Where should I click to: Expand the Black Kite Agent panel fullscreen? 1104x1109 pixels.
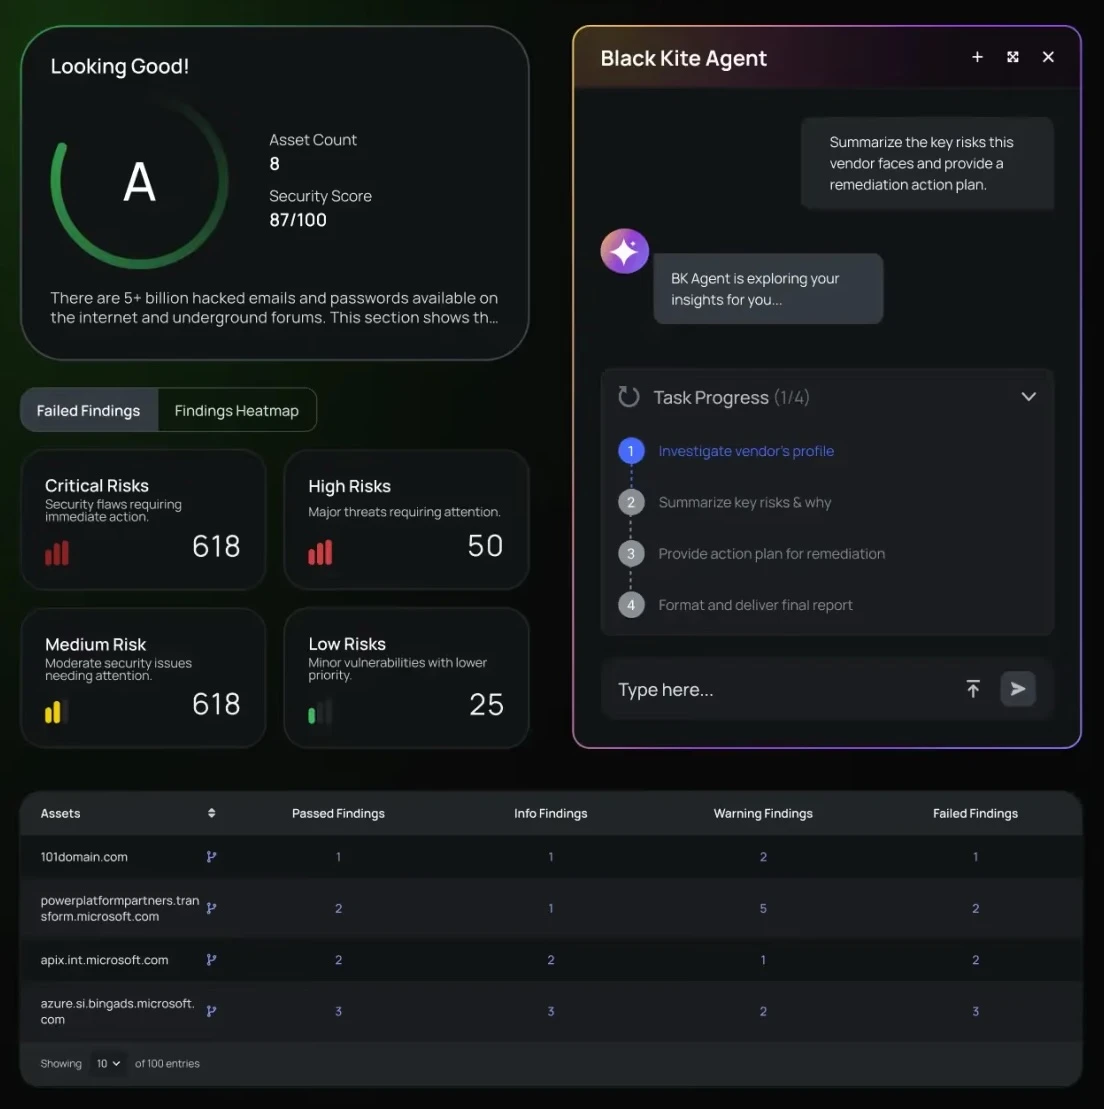click(x=1013, y=57)
